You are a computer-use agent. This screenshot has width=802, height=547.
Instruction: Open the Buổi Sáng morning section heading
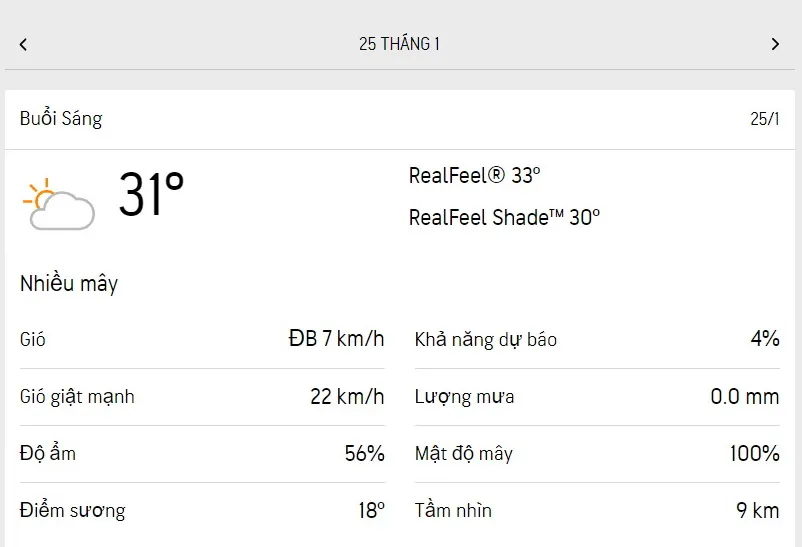pyautogui.click(x=61, y=119)
